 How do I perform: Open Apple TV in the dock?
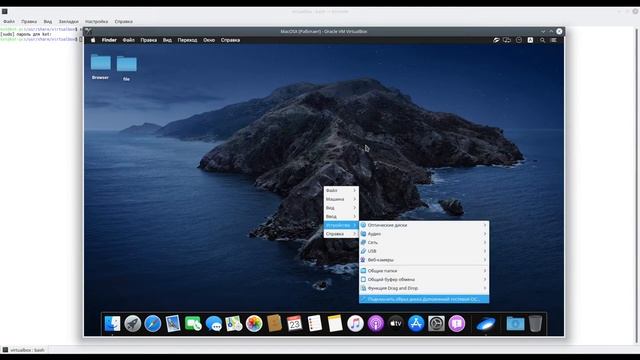[x=396, y=324]
